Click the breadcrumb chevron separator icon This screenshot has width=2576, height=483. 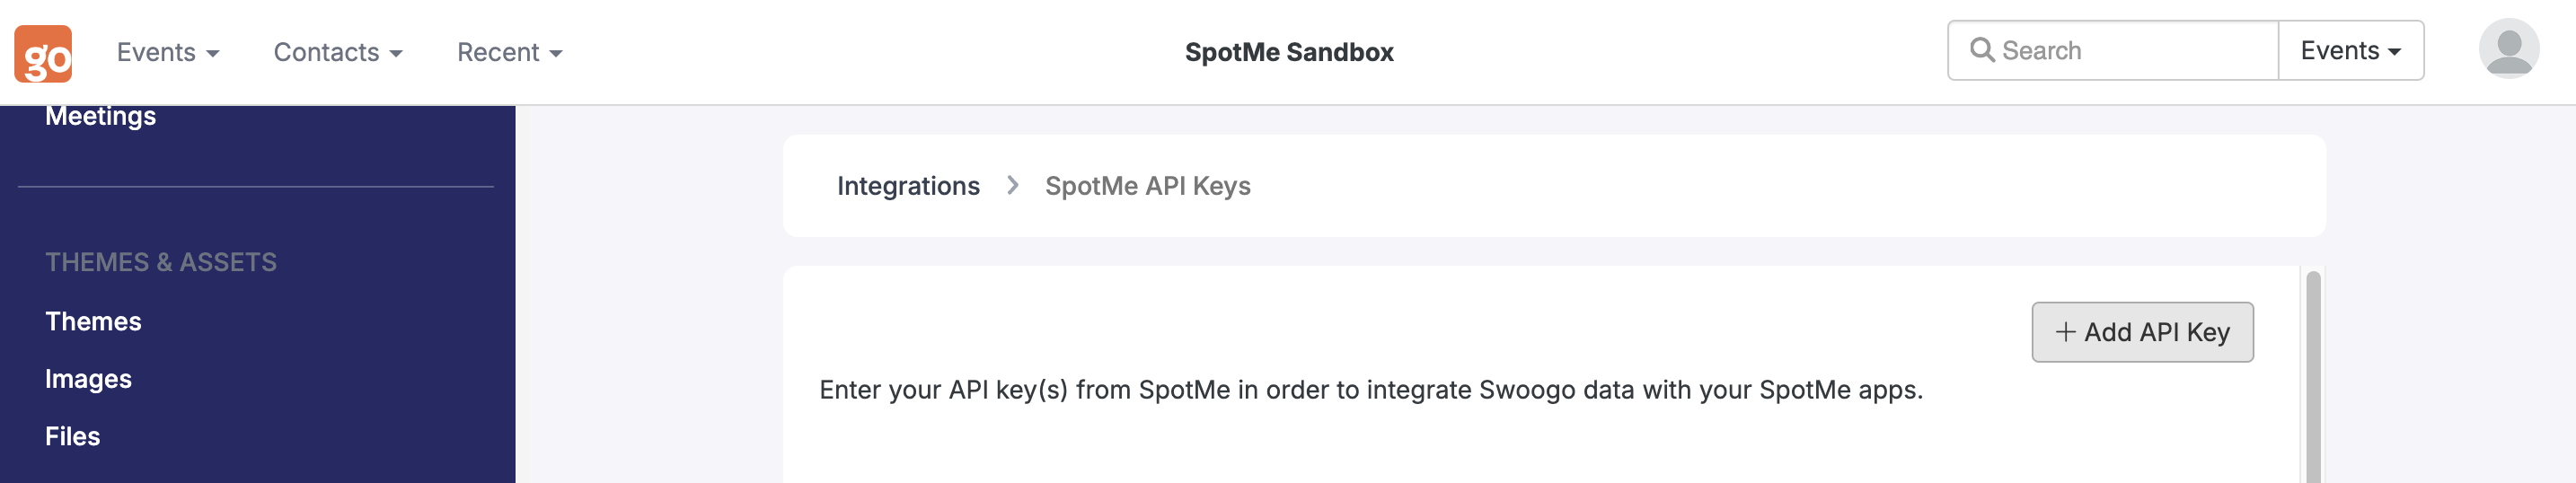pos(1012,186)
